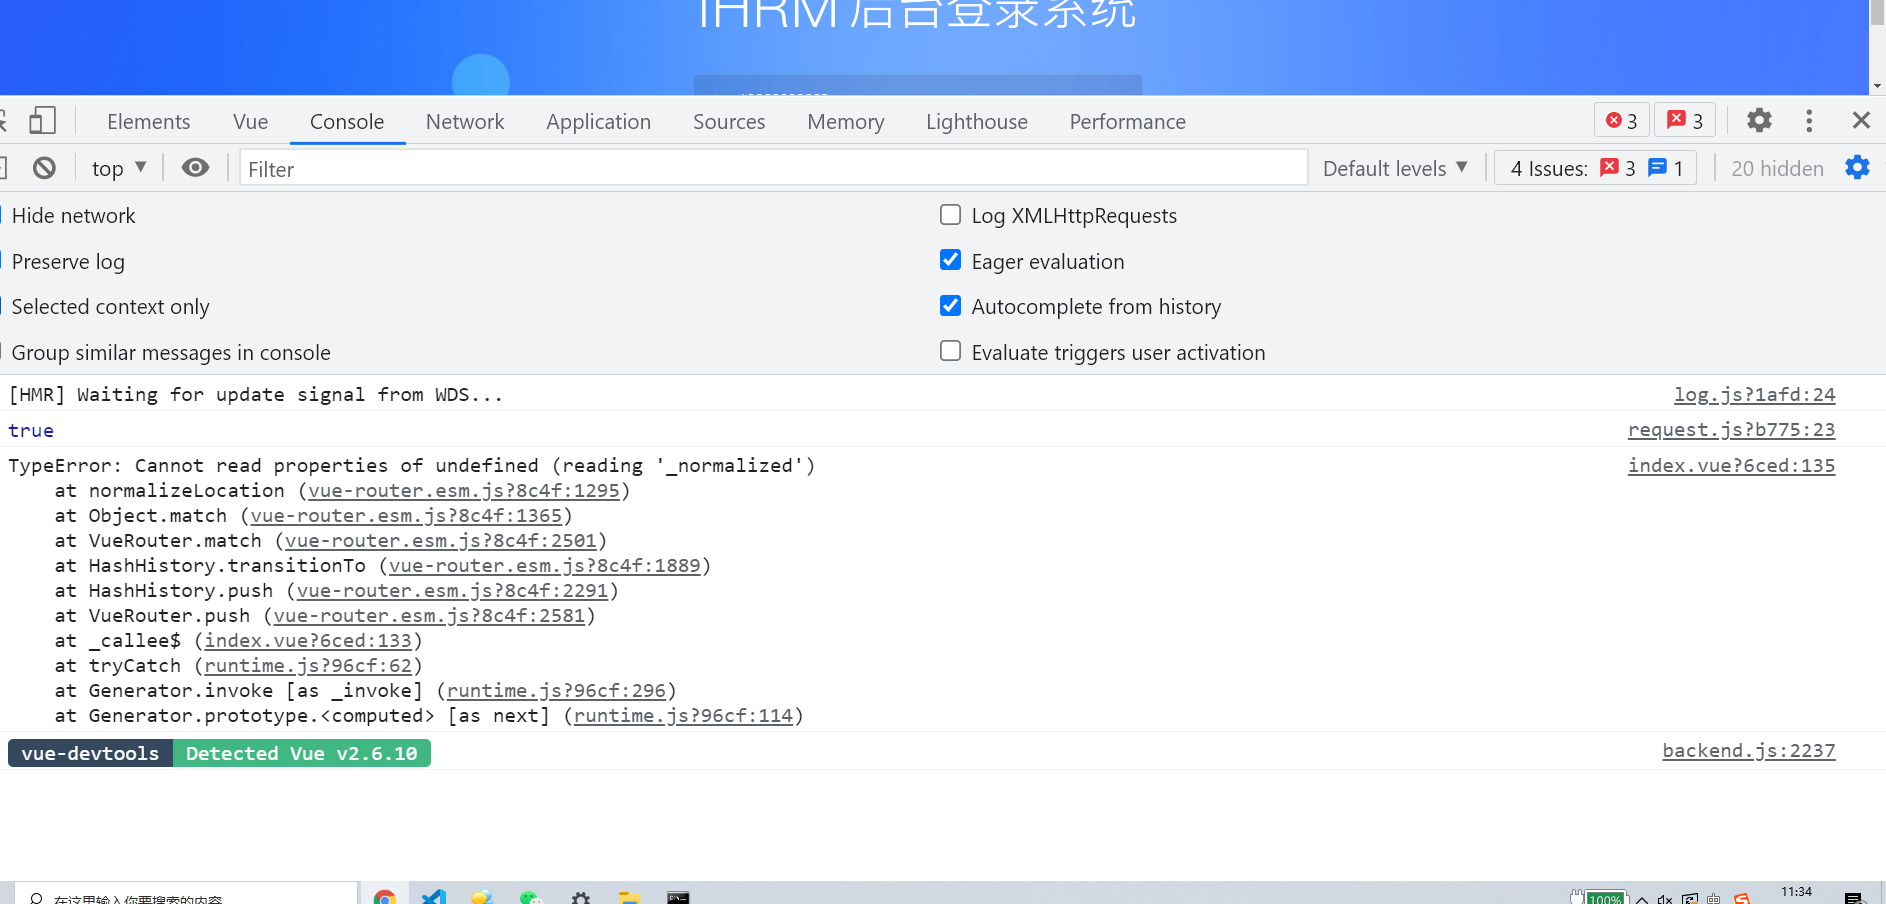Open vue-router.esm.js?8c4f:1295 stack link
Image resolution: width=1886 pixels, height=904 pixels.
pyautogui.click(x=464, y=490)
